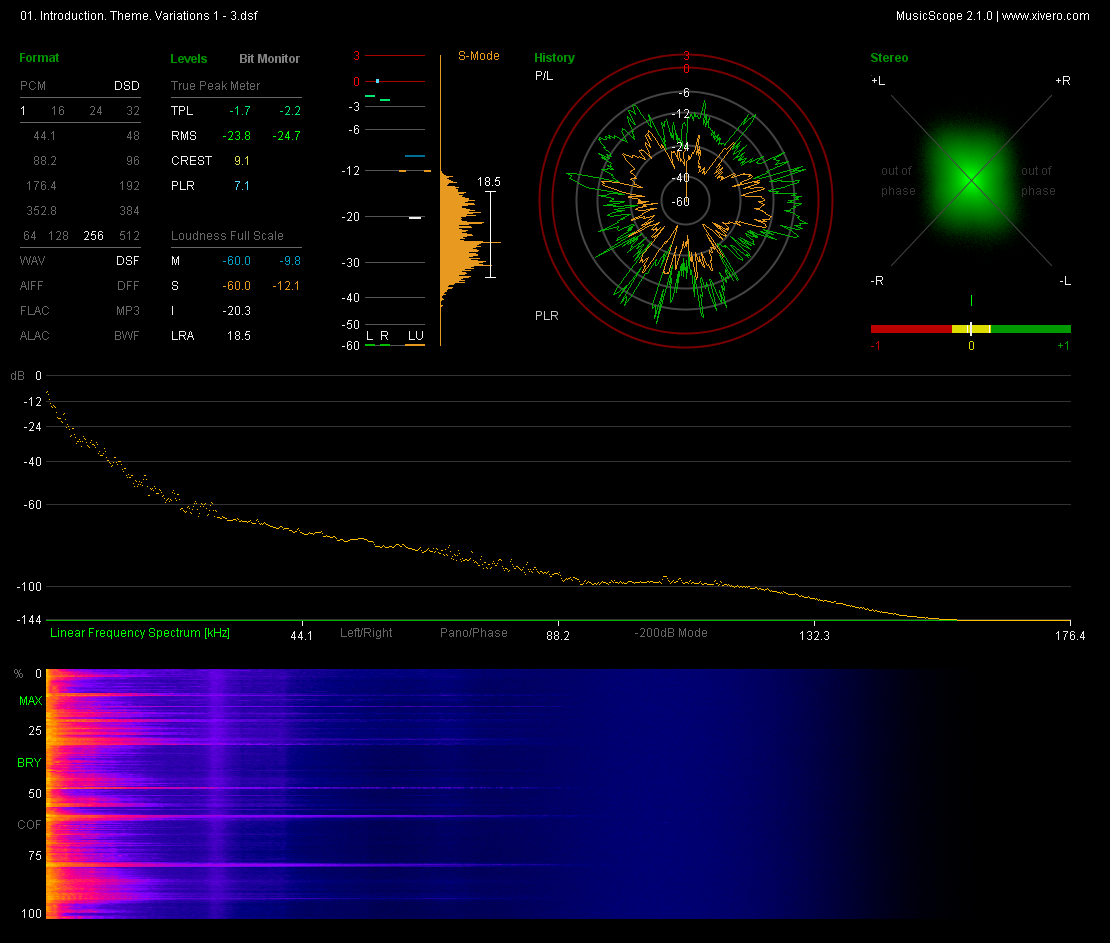Select BRY spectrogram color mode
The image size is (1110, 945).
30,763
